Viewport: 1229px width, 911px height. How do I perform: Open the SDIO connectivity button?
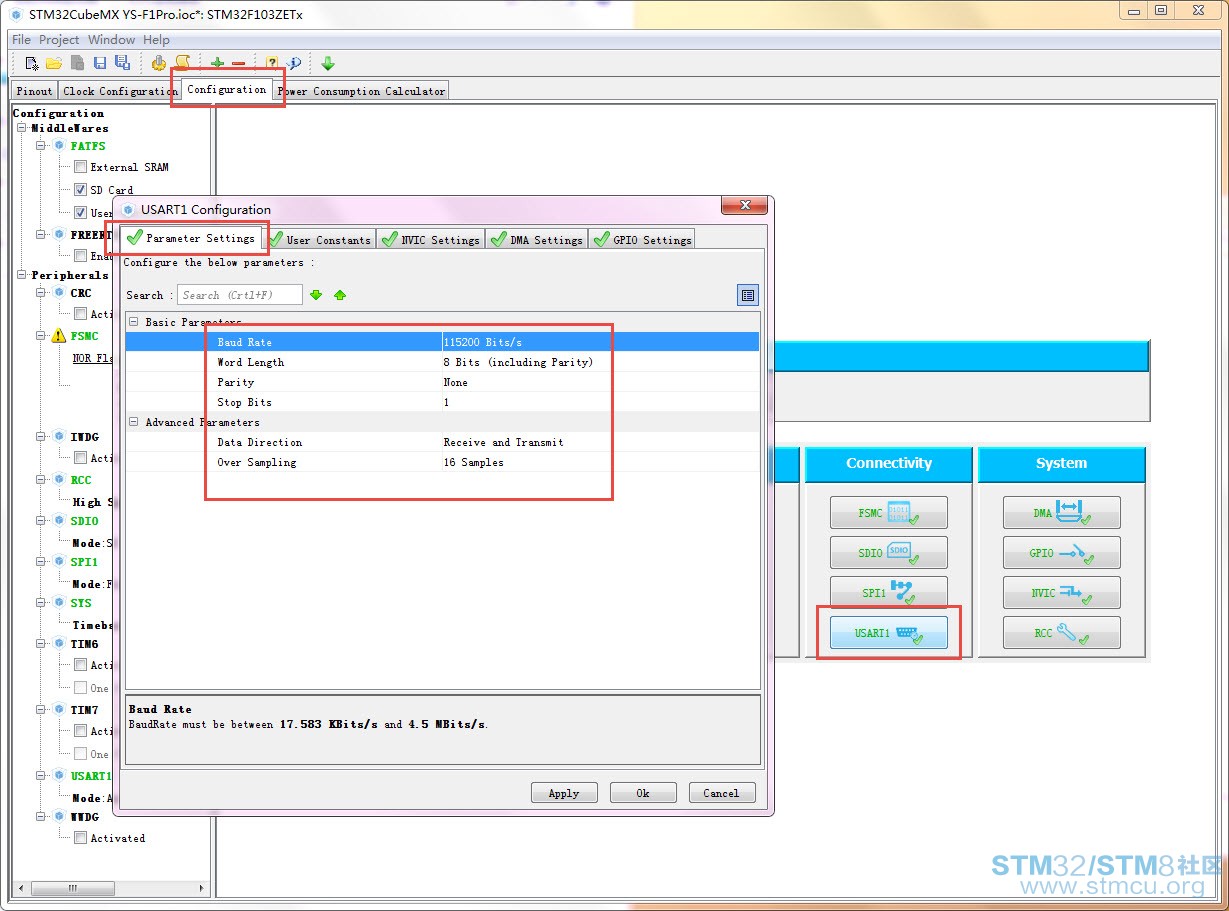point(889,553)
